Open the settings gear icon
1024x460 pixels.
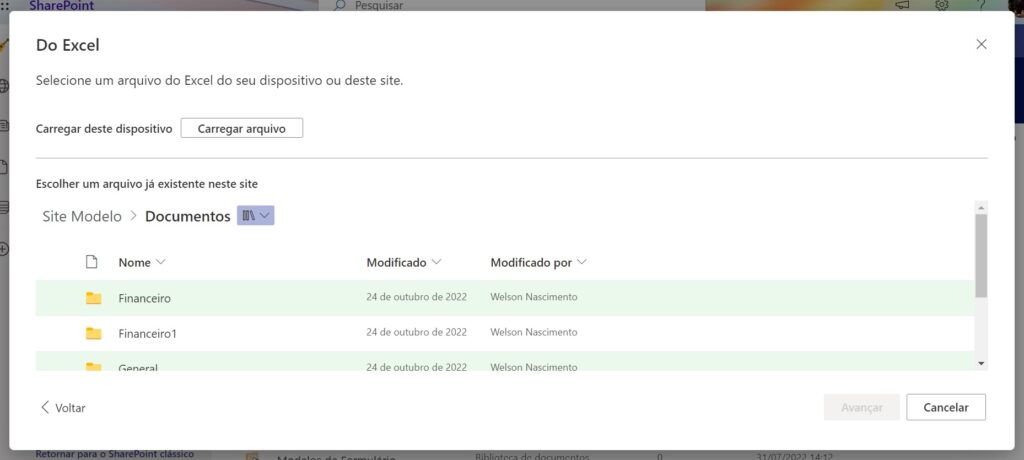pyautogui.click(x=941, y=6)
